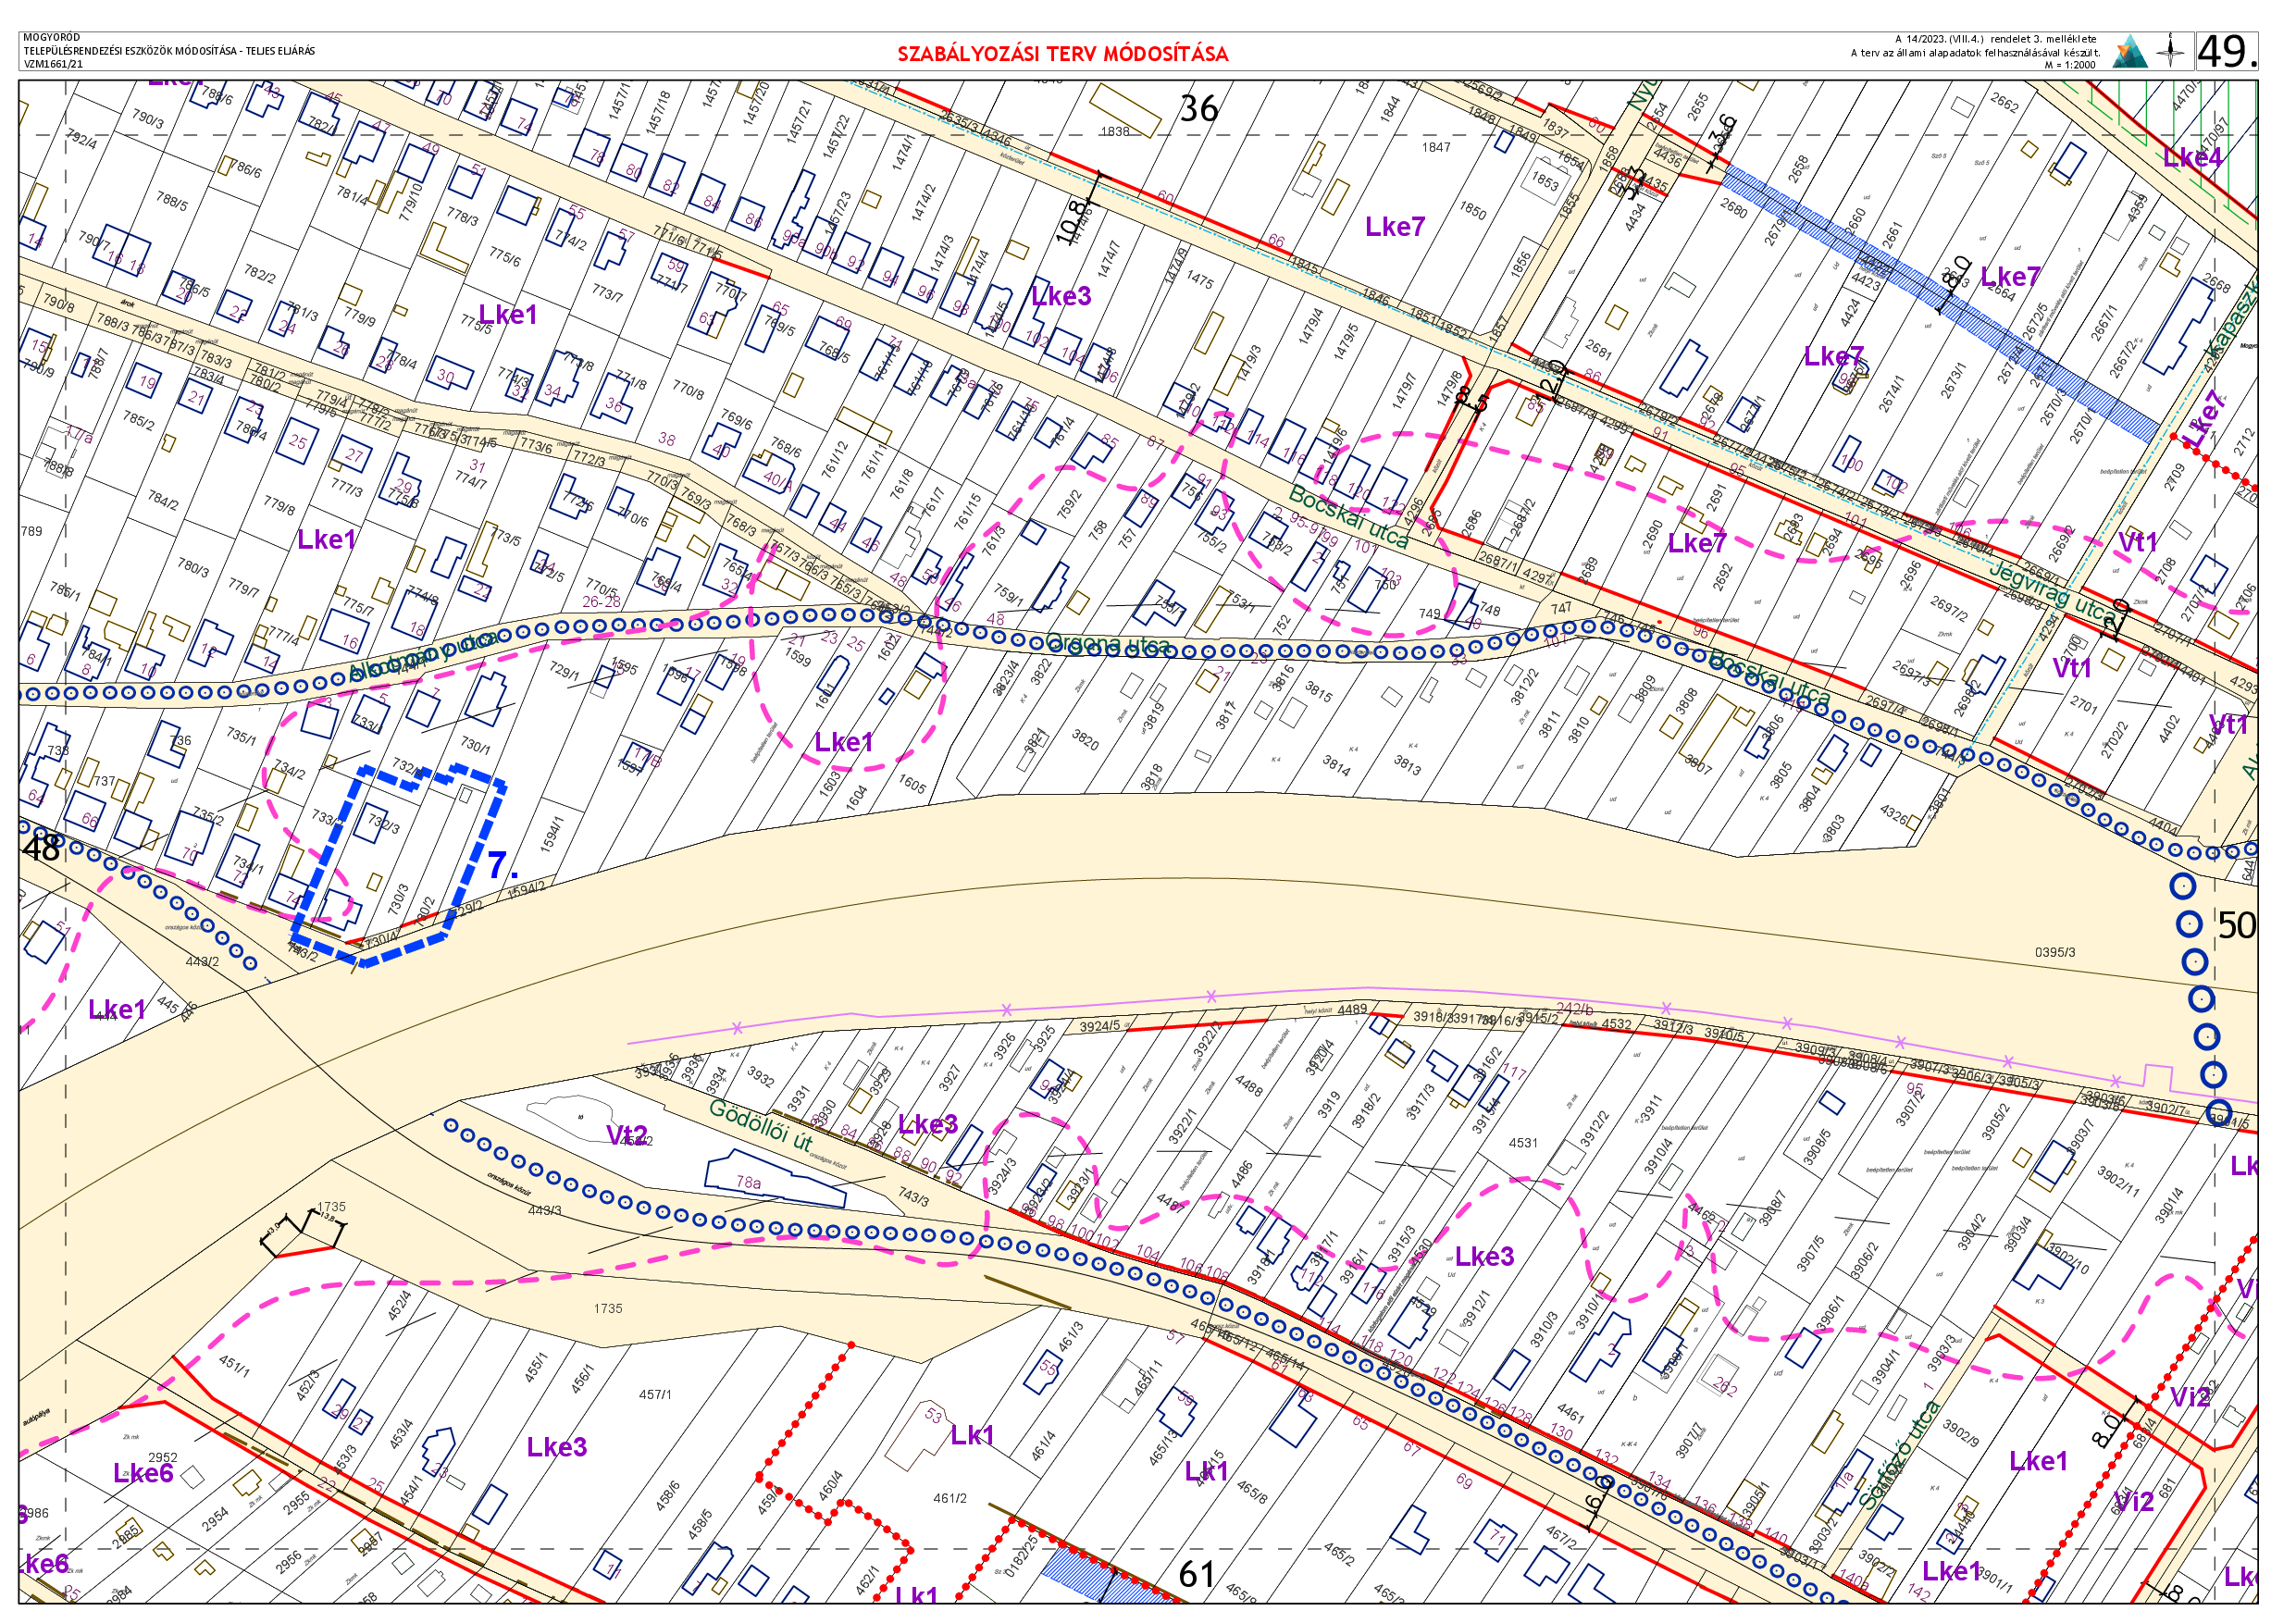
Task: Click the page number box 49.
Action: pos(2226,51)
